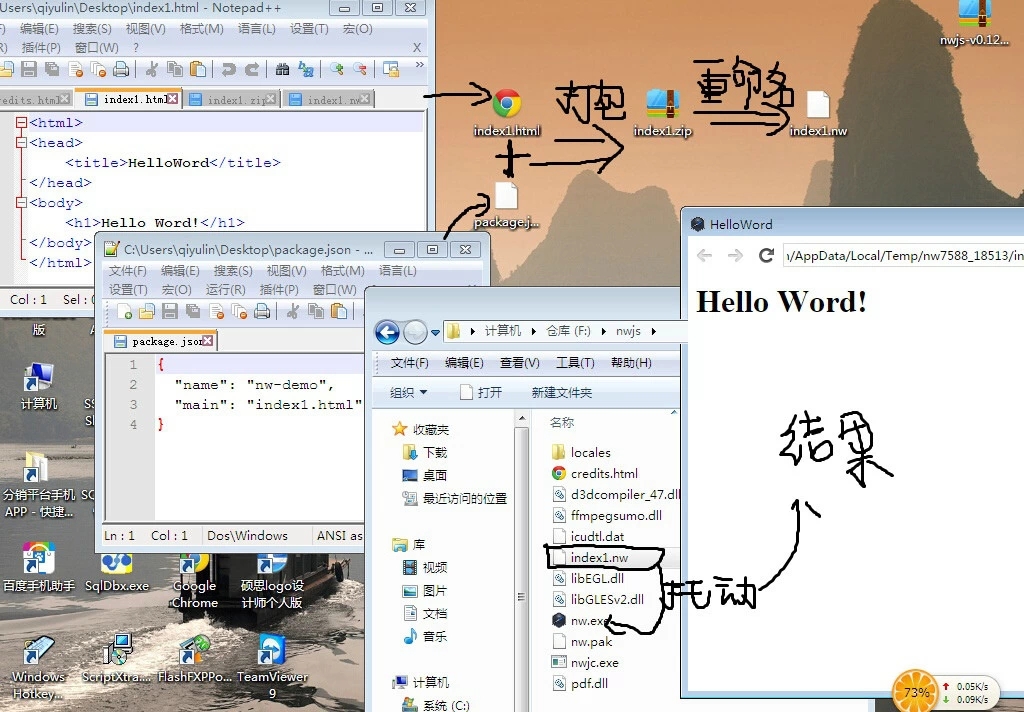Screen dimensions: 1024x712
Task: Select the Find binoculars icon in Notepad++
Action: (x=283, y=68)
